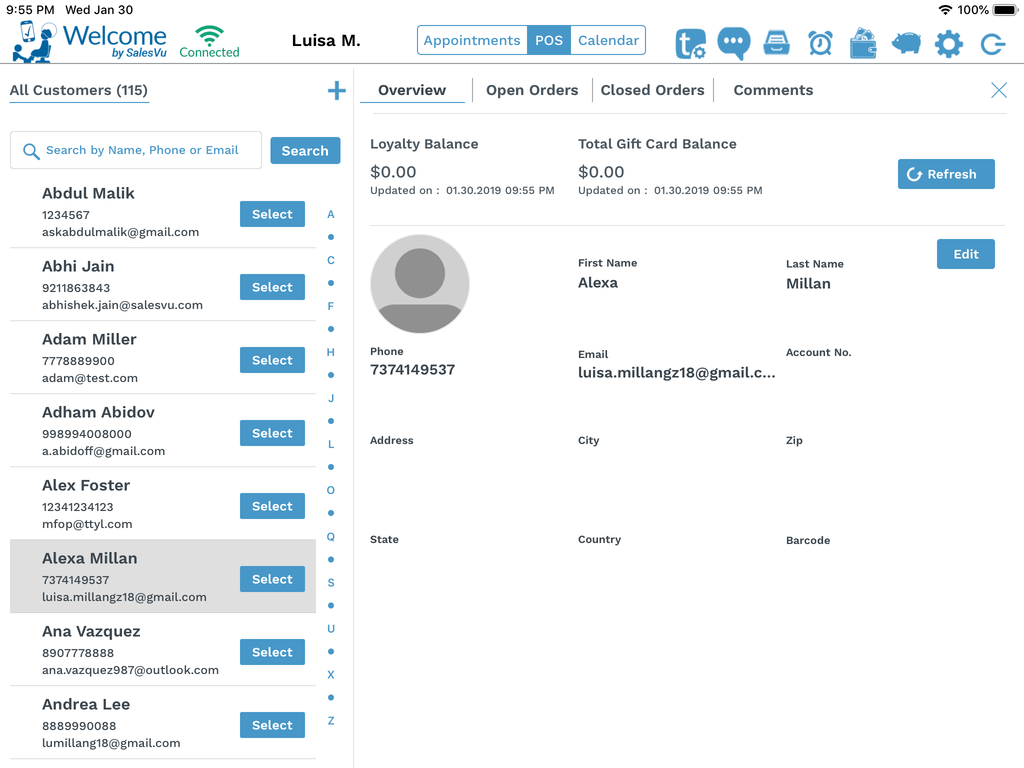Add a new customer with the plus icon
1024x768 pixels.
[x=336, y=90]
